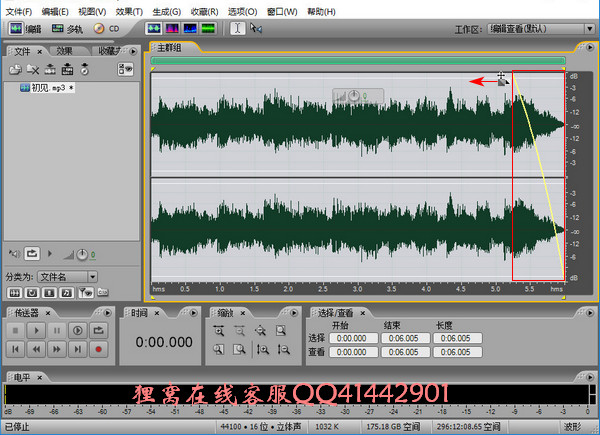This screenshot has width=600, height=435.
Task: Go to end with transport button
Action: [78, 349]
